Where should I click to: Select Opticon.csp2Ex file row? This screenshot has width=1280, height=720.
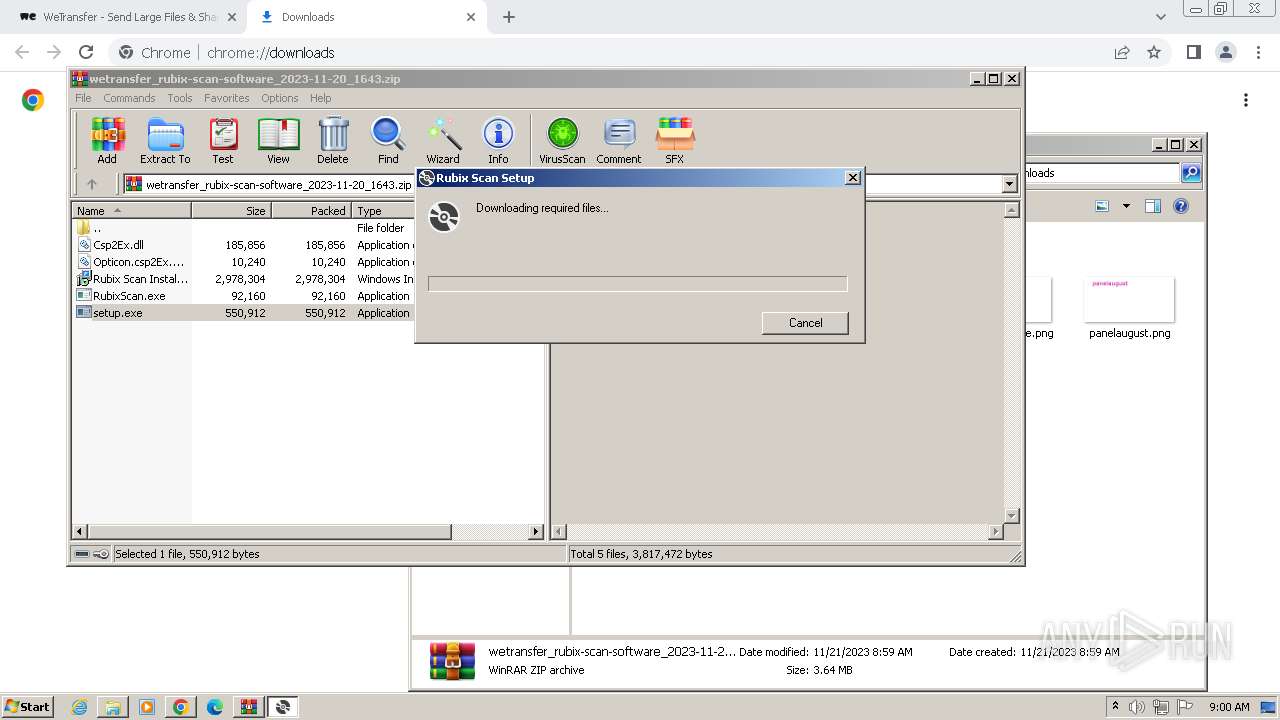243,262
